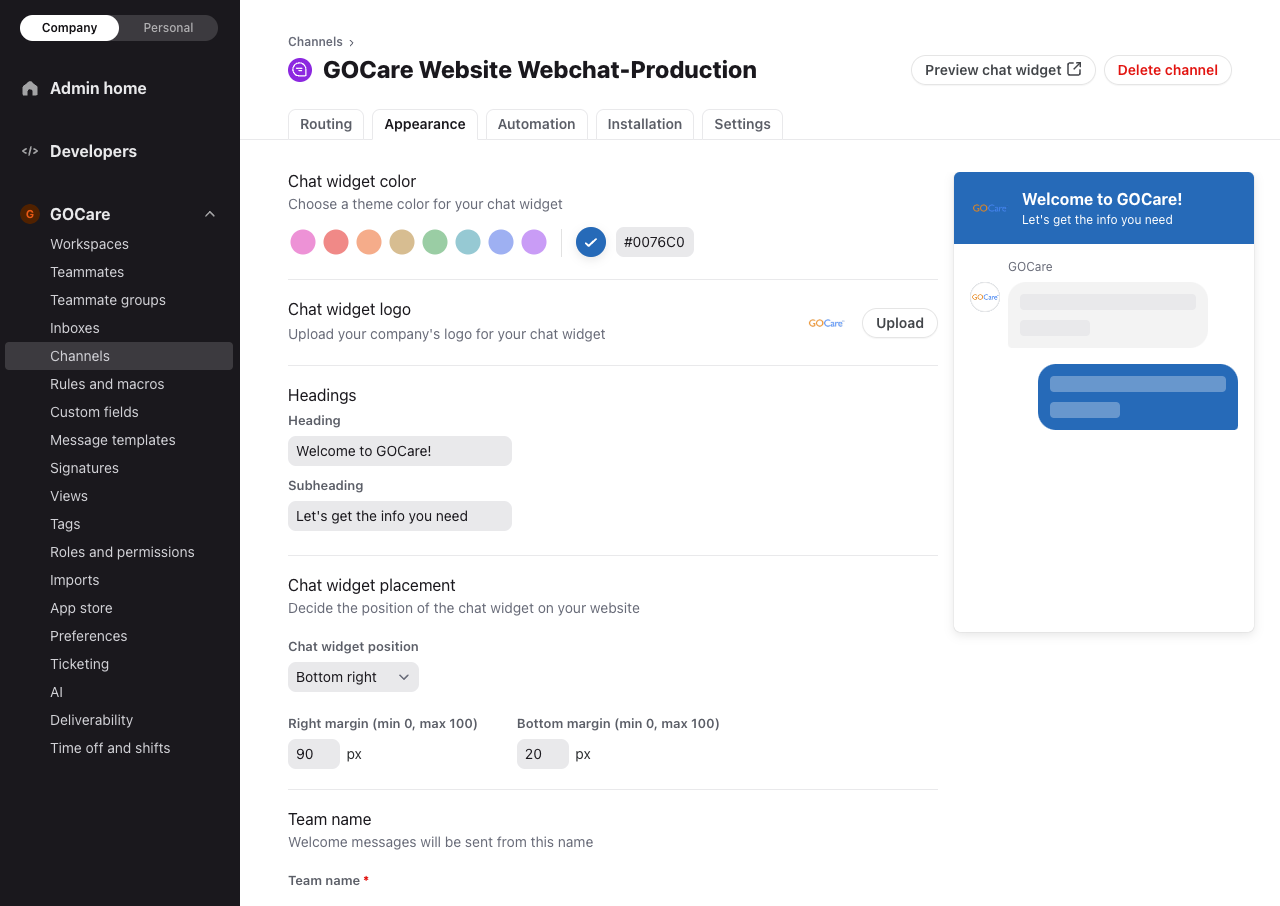1280x906 pixels.
Task: Open the Routing tab
Action: [x=326, y=124]
